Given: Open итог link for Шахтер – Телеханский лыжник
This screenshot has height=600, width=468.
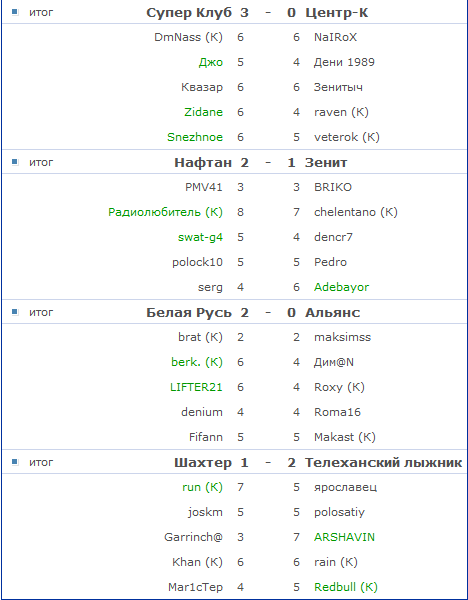Looking at the screenshot, I should tap(41, 463).
